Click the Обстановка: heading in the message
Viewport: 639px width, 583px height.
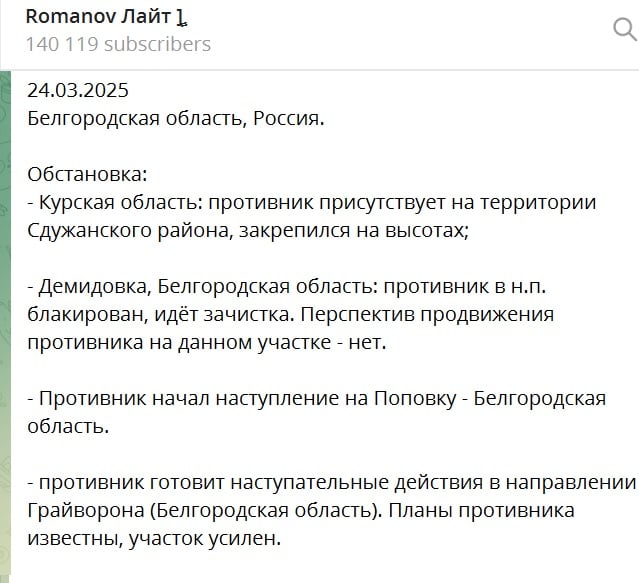(x=87, y=174)
